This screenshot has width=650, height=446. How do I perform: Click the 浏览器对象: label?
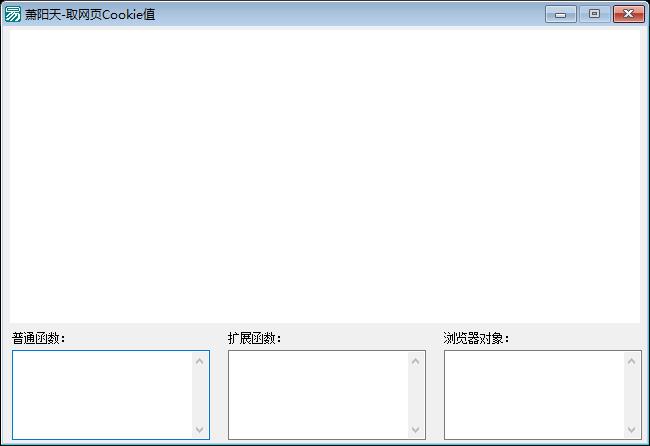(x=476, y=338)
